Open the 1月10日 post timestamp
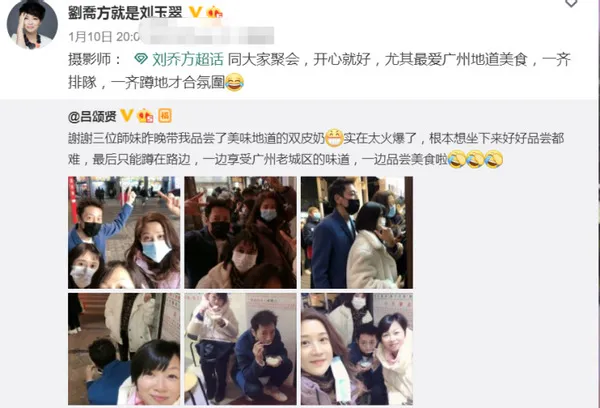The height and width of the screenshot is (408, 600). point(91,37)
